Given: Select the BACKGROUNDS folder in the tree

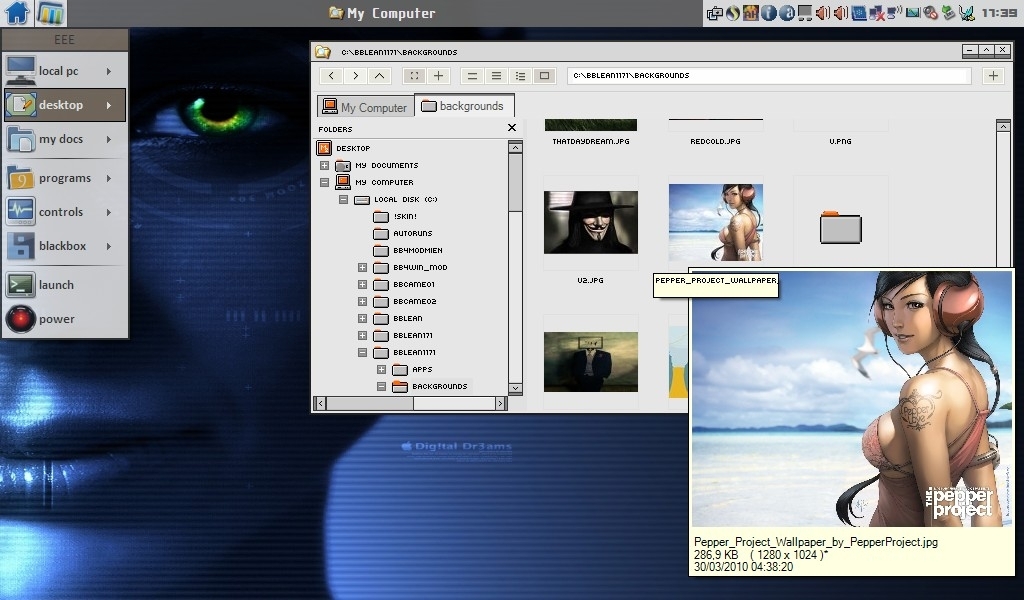Looking at the screenshot, I should tap(430, 386).
